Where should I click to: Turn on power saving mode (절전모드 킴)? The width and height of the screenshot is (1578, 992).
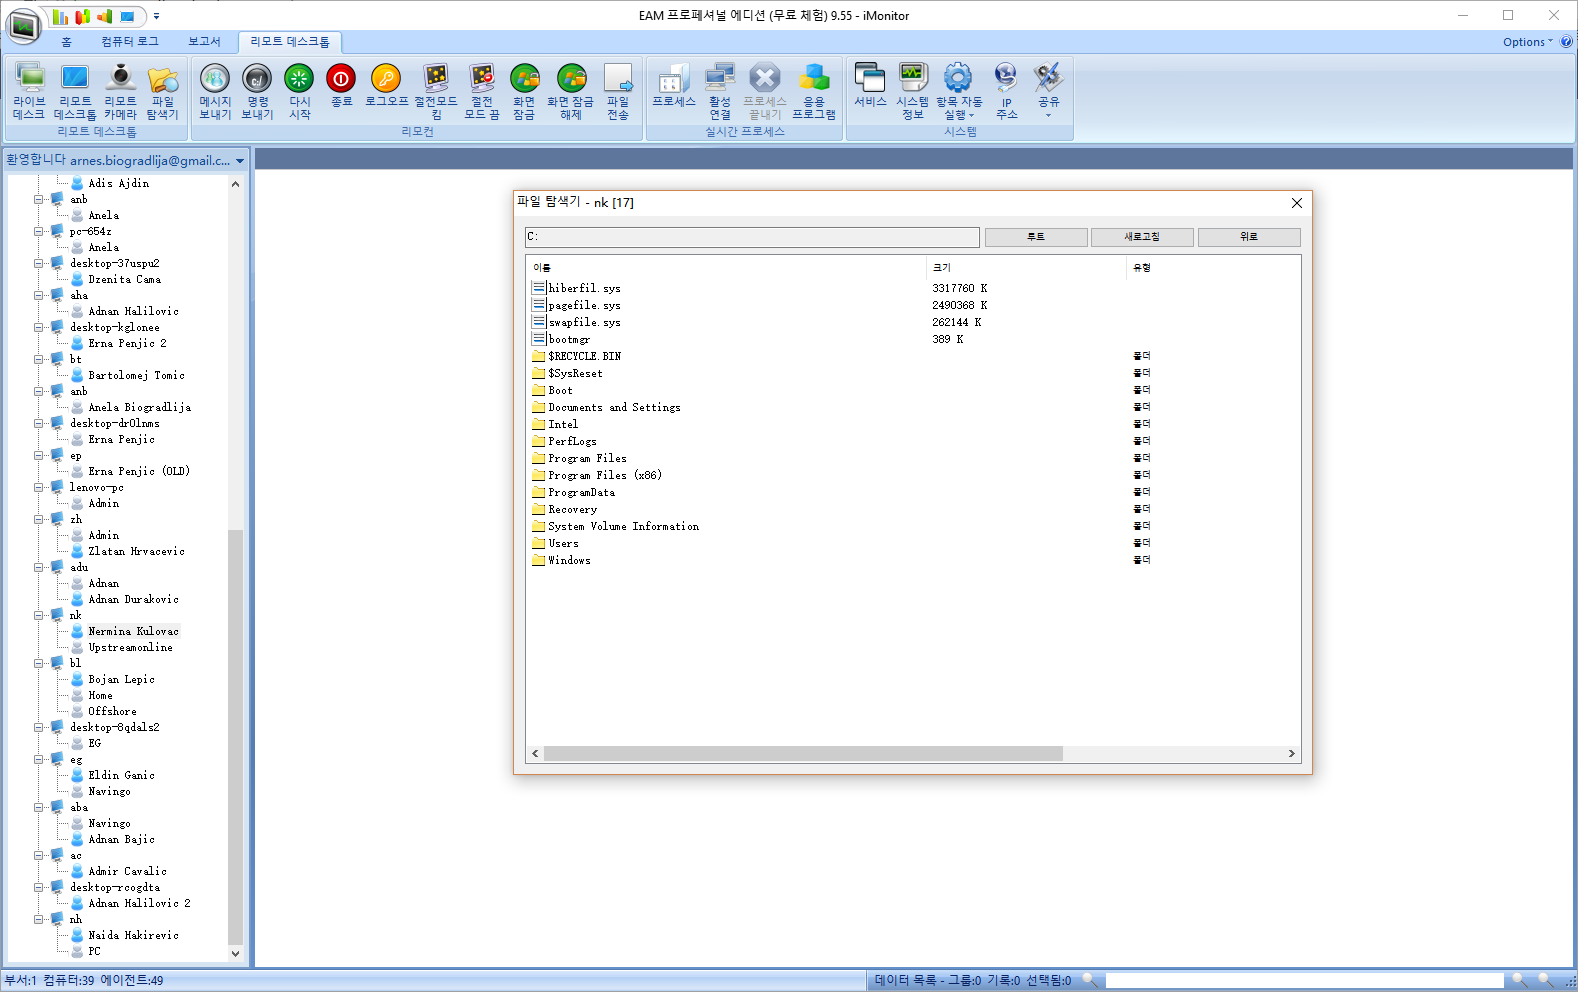[x=436, y=91]
